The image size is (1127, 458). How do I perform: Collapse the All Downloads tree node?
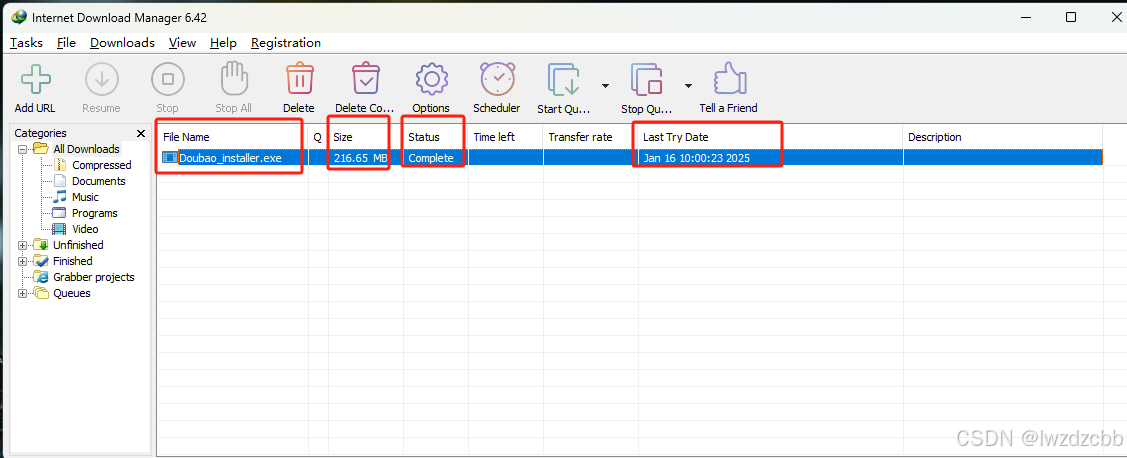point(22,149)
